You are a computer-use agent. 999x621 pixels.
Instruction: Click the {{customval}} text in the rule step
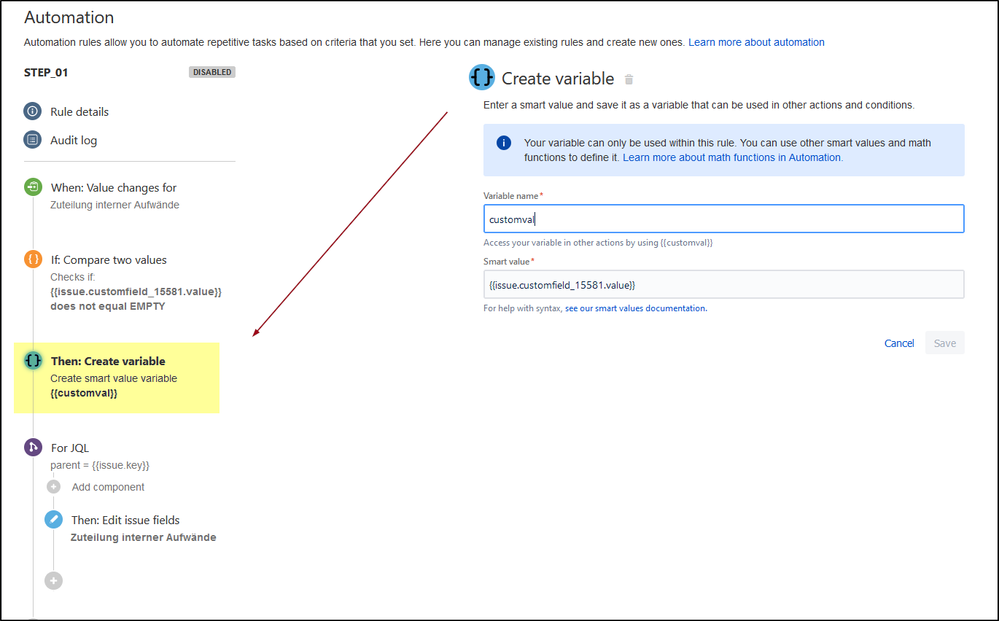[x=83, y=393]
